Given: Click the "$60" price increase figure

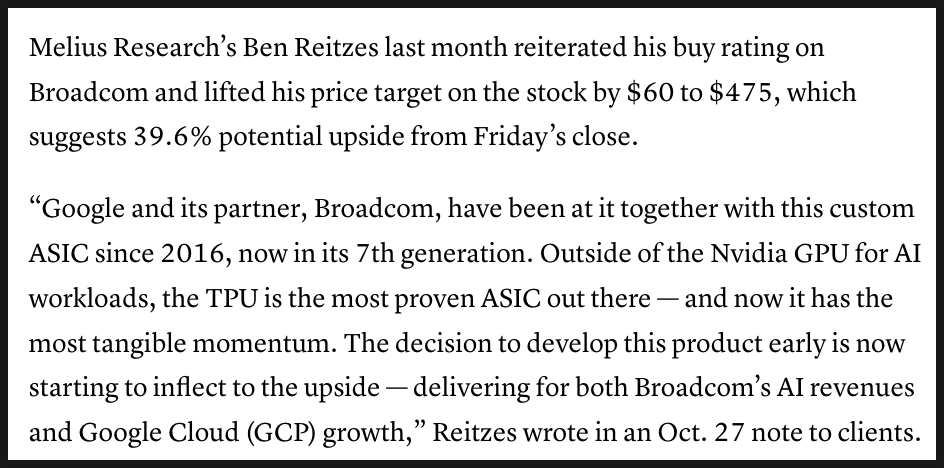Looking at the screenshot, I should [x=650, y=92].
